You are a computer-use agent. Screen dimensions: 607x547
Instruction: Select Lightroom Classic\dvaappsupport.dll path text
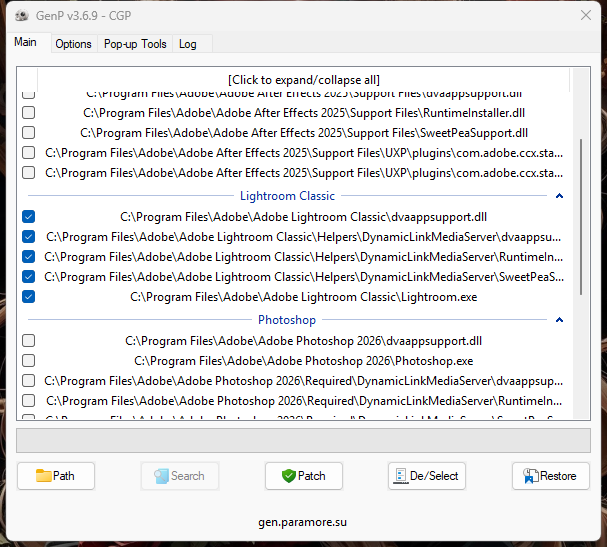[x=304, y=217]
